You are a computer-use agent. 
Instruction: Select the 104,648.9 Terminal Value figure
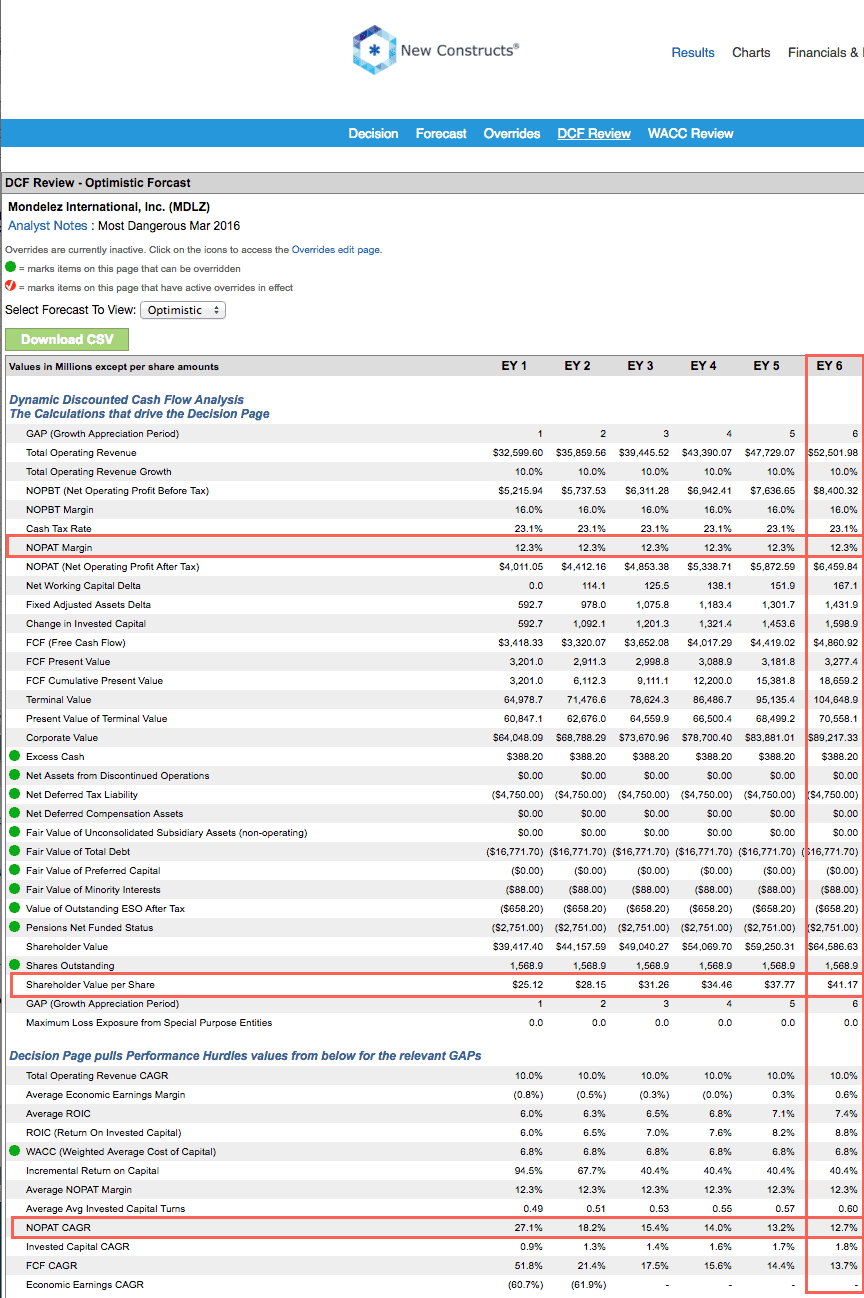pos(834,700)
